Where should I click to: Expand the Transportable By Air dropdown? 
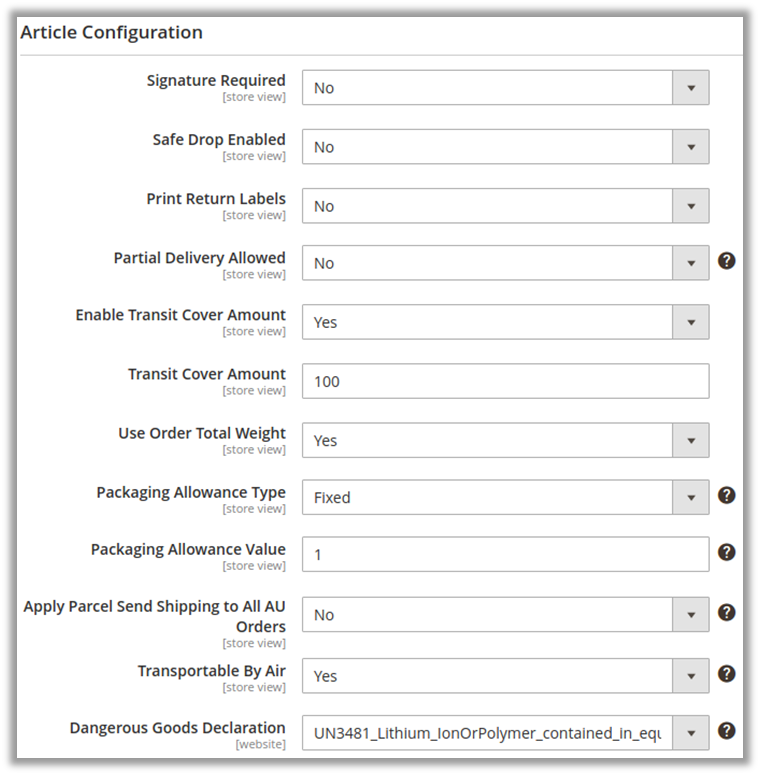(505, 676)
